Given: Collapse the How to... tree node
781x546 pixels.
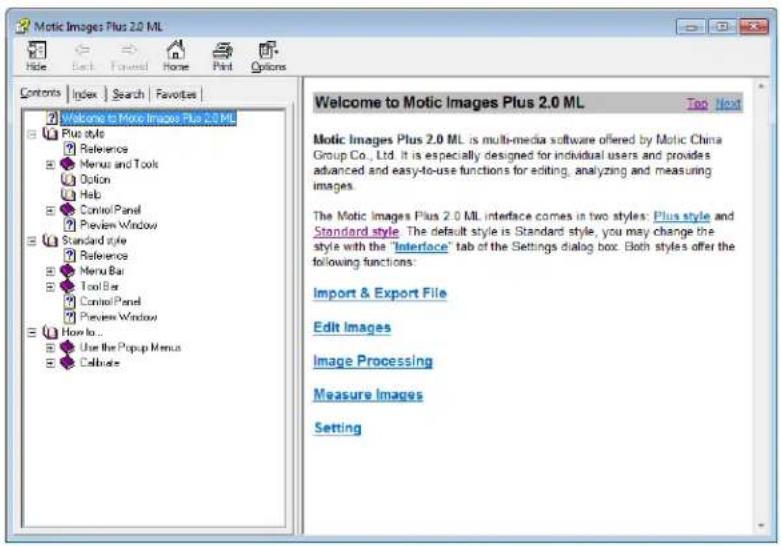Looking at the screenshot, I should [32, 332].
